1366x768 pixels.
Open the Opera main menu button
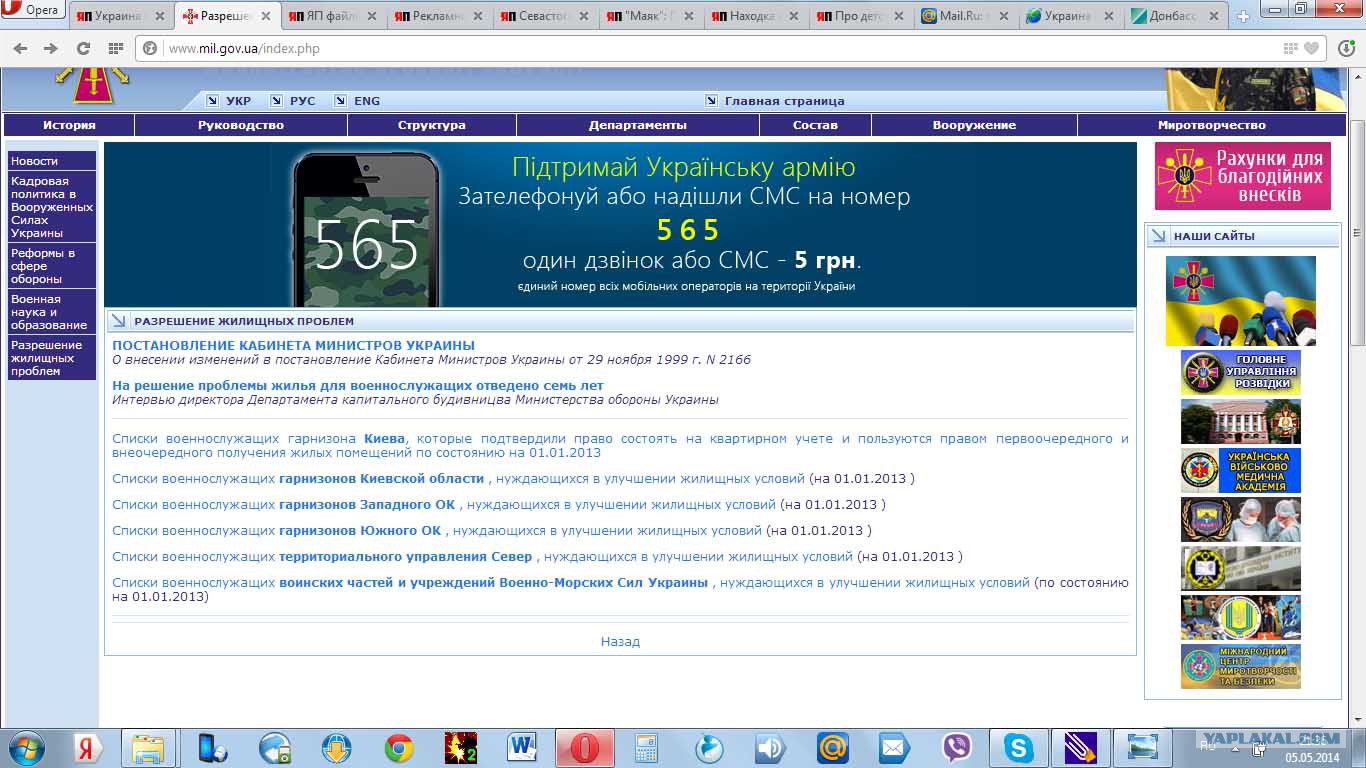click(33, 11)
